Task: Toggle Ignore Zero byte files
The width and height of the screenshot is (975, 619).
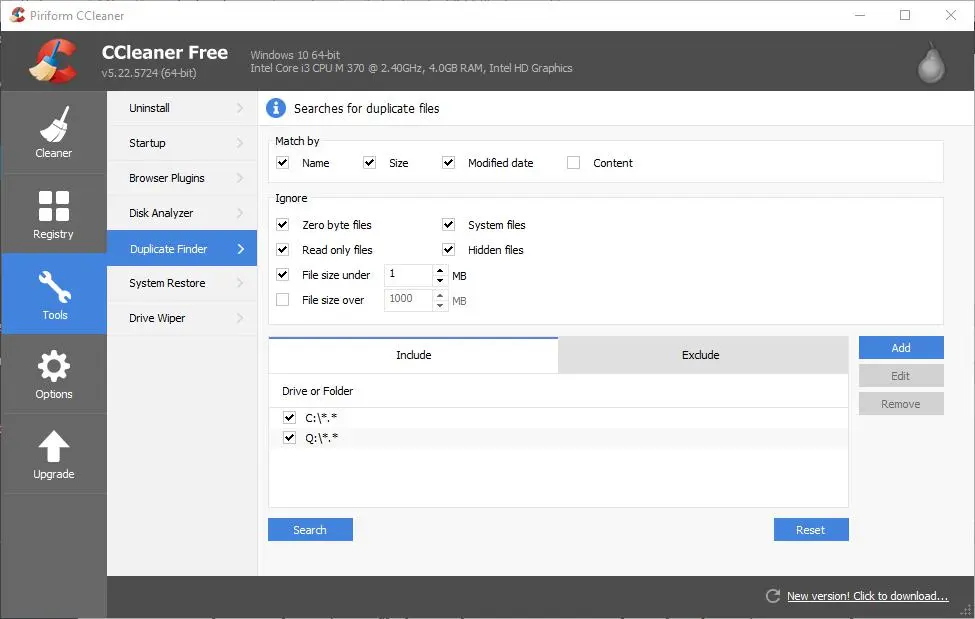Action: click(282, 225)
